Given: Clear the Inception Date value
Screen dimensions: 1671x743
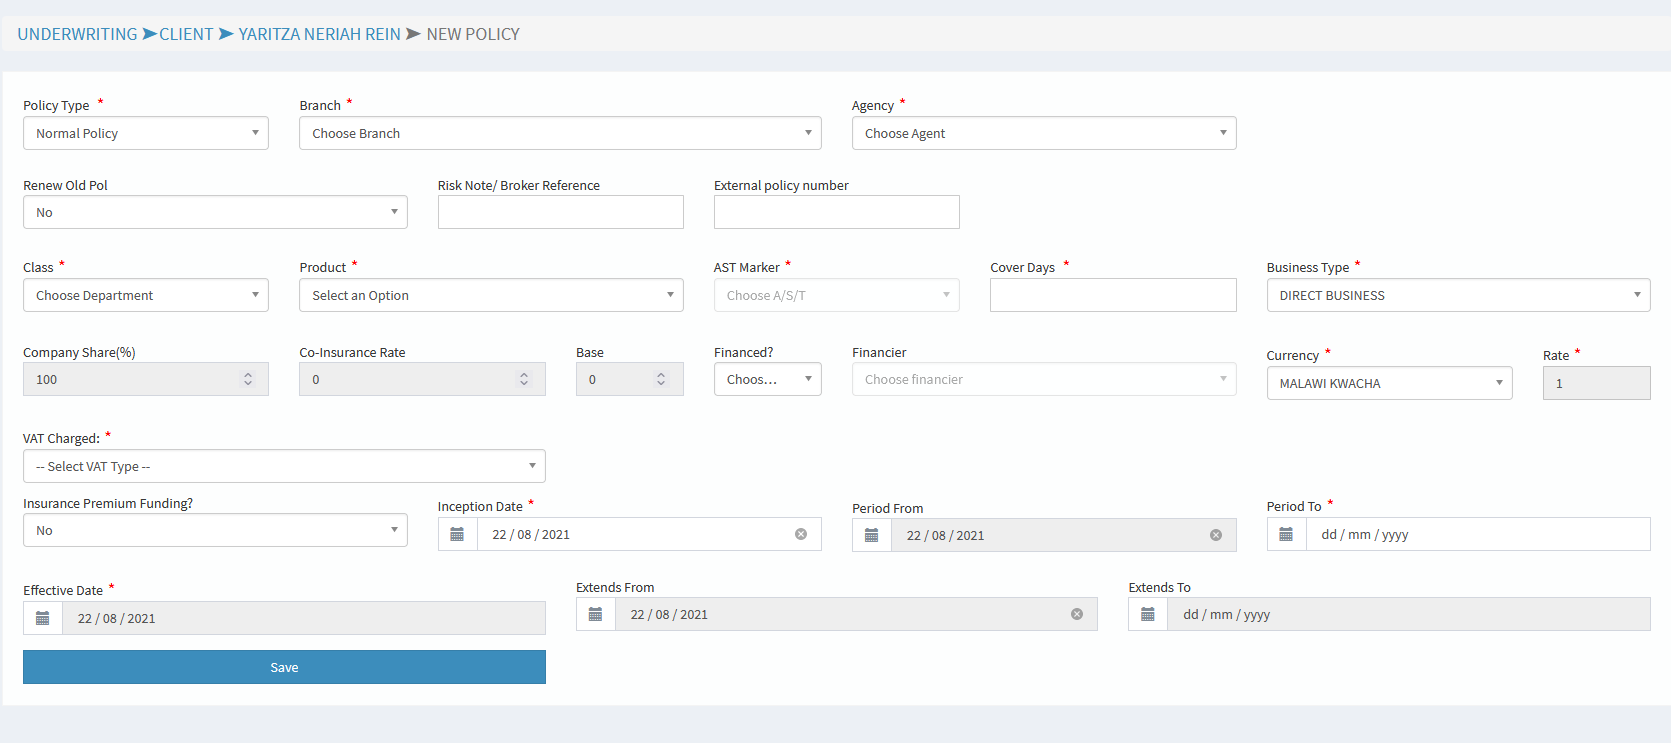Looking at the screenshot, I should [x=801, y=534].
